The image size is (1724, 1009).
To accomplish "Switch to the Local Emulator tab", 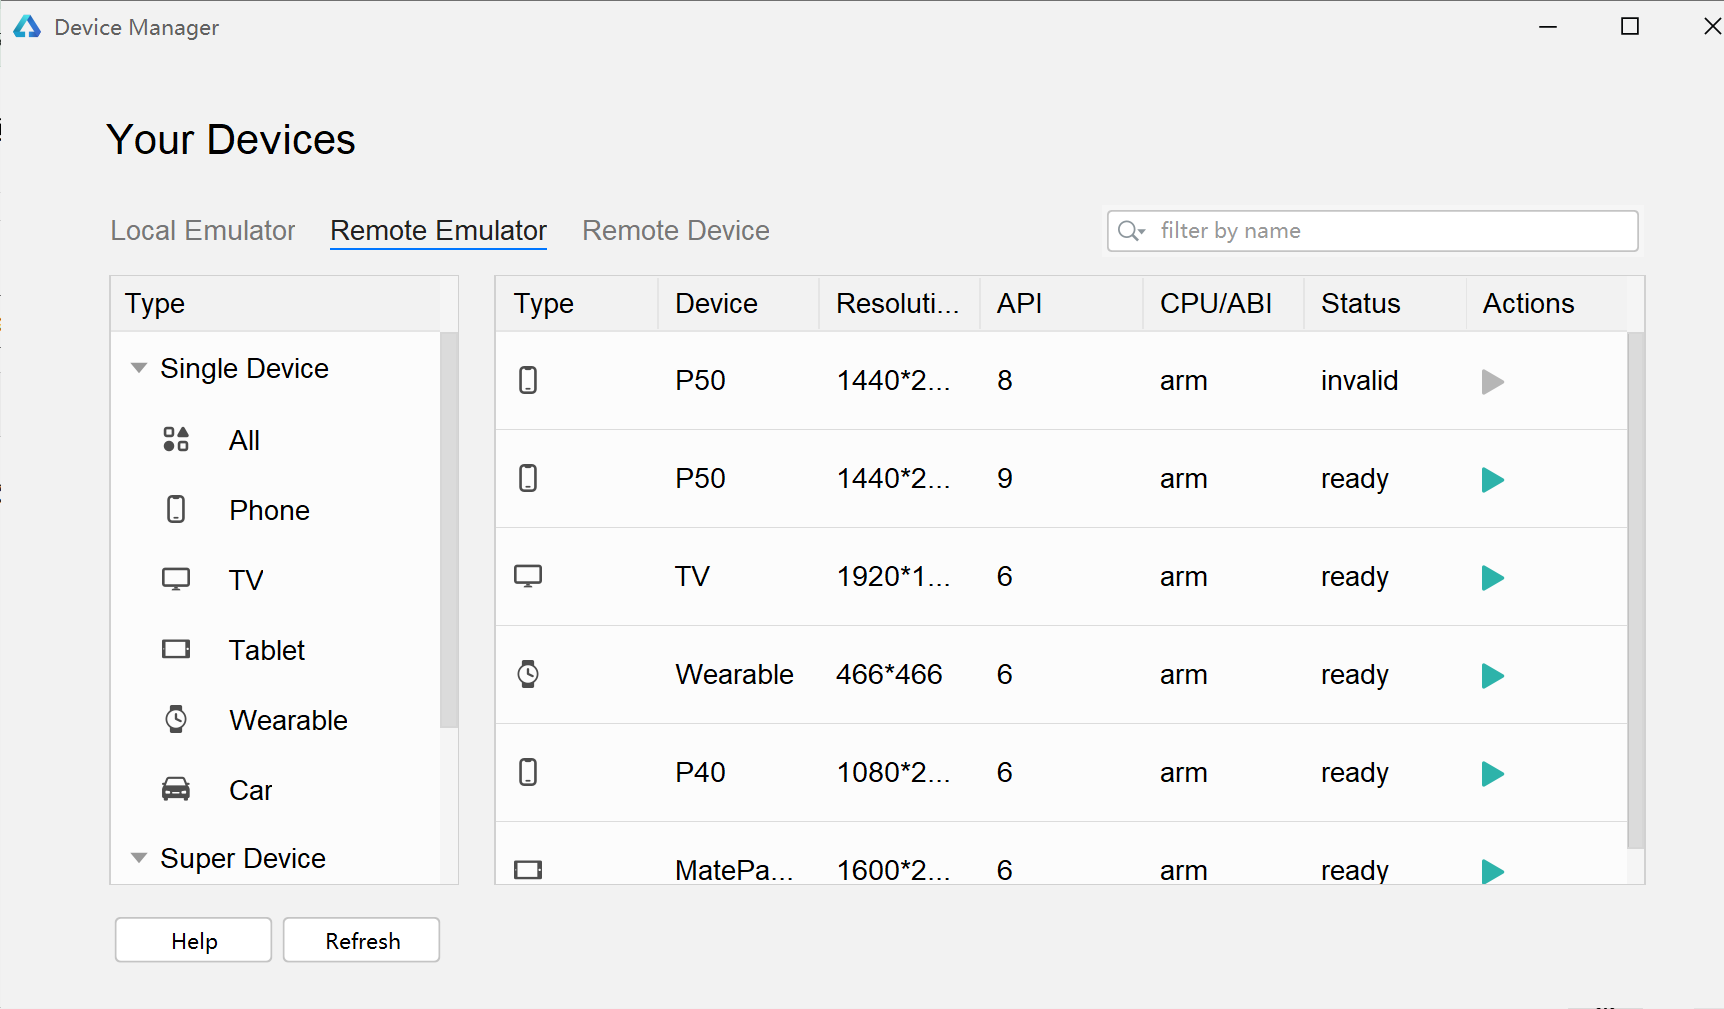I will [203, 231].
